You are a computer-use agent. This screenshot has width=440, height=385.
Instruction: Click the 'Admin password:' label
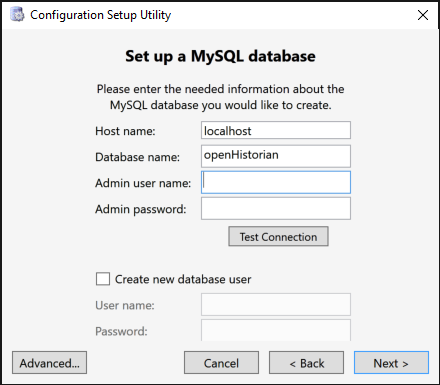coord(141,209)
